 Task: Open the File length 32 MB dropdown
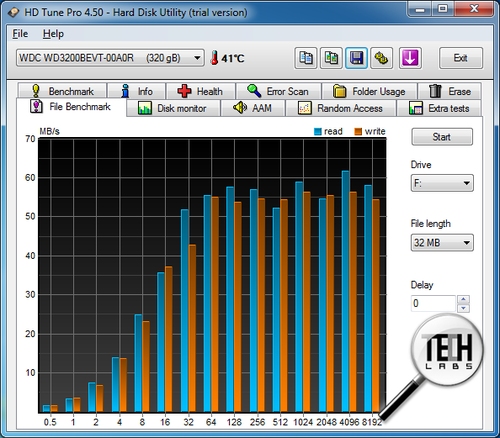pos(442,242)
